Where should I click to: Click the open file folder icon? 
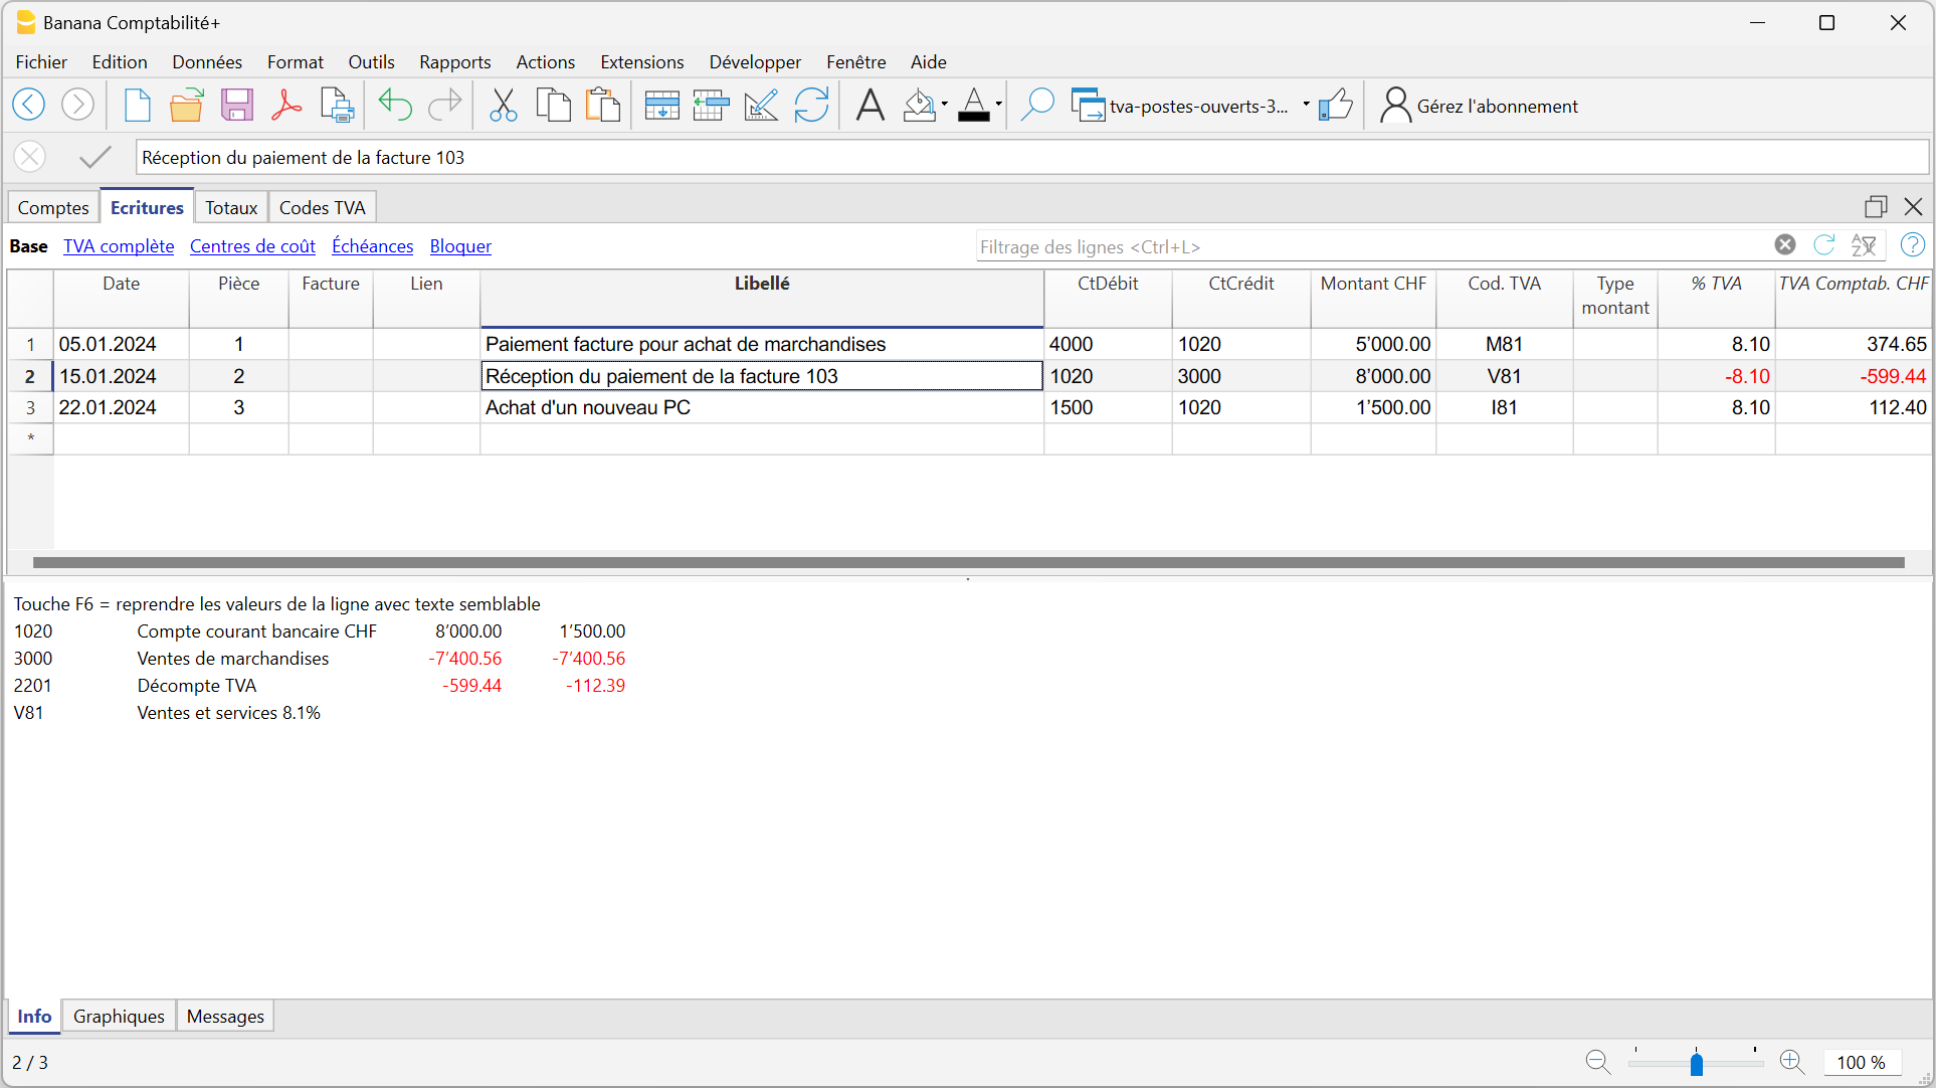coord(186,105)
